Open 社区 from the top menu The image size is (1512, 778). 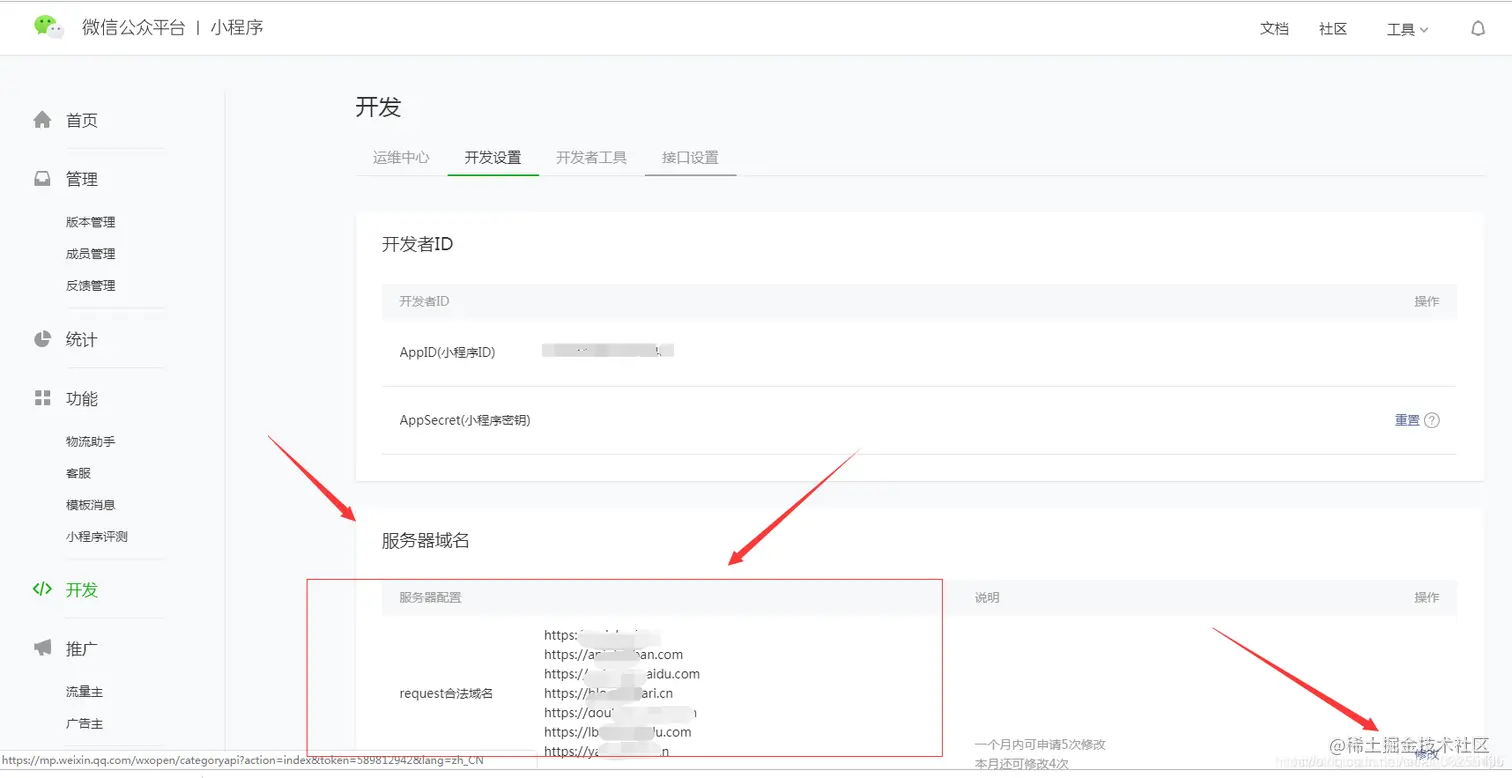click(x=1333, y=29)
